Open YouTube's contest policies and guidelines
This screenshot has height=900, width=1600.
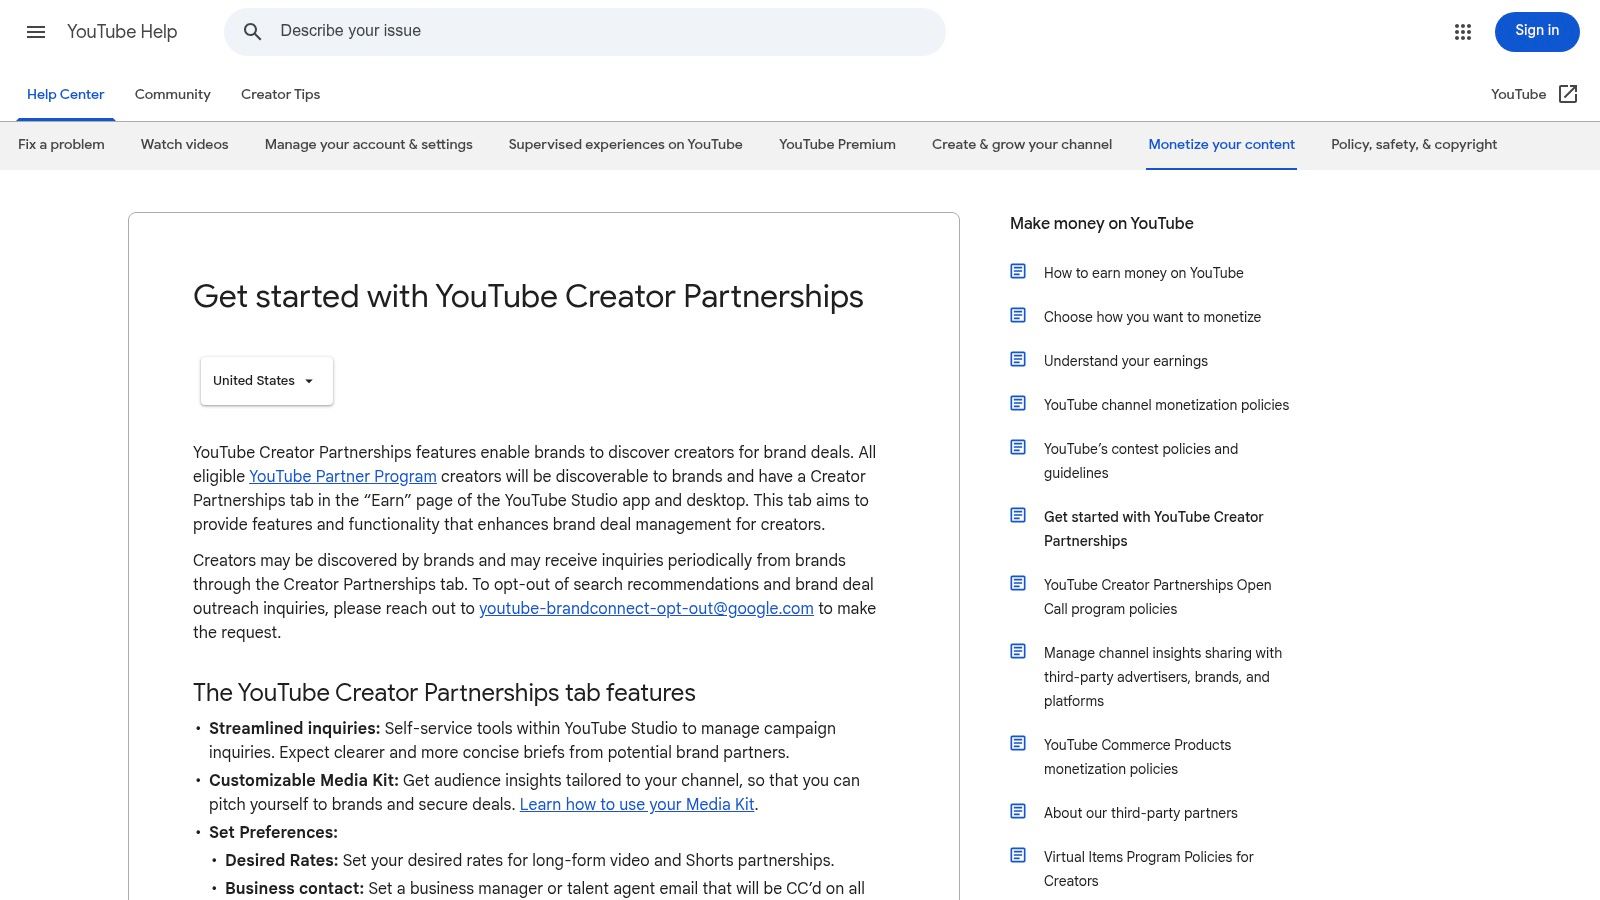(x=1141, y=461)
